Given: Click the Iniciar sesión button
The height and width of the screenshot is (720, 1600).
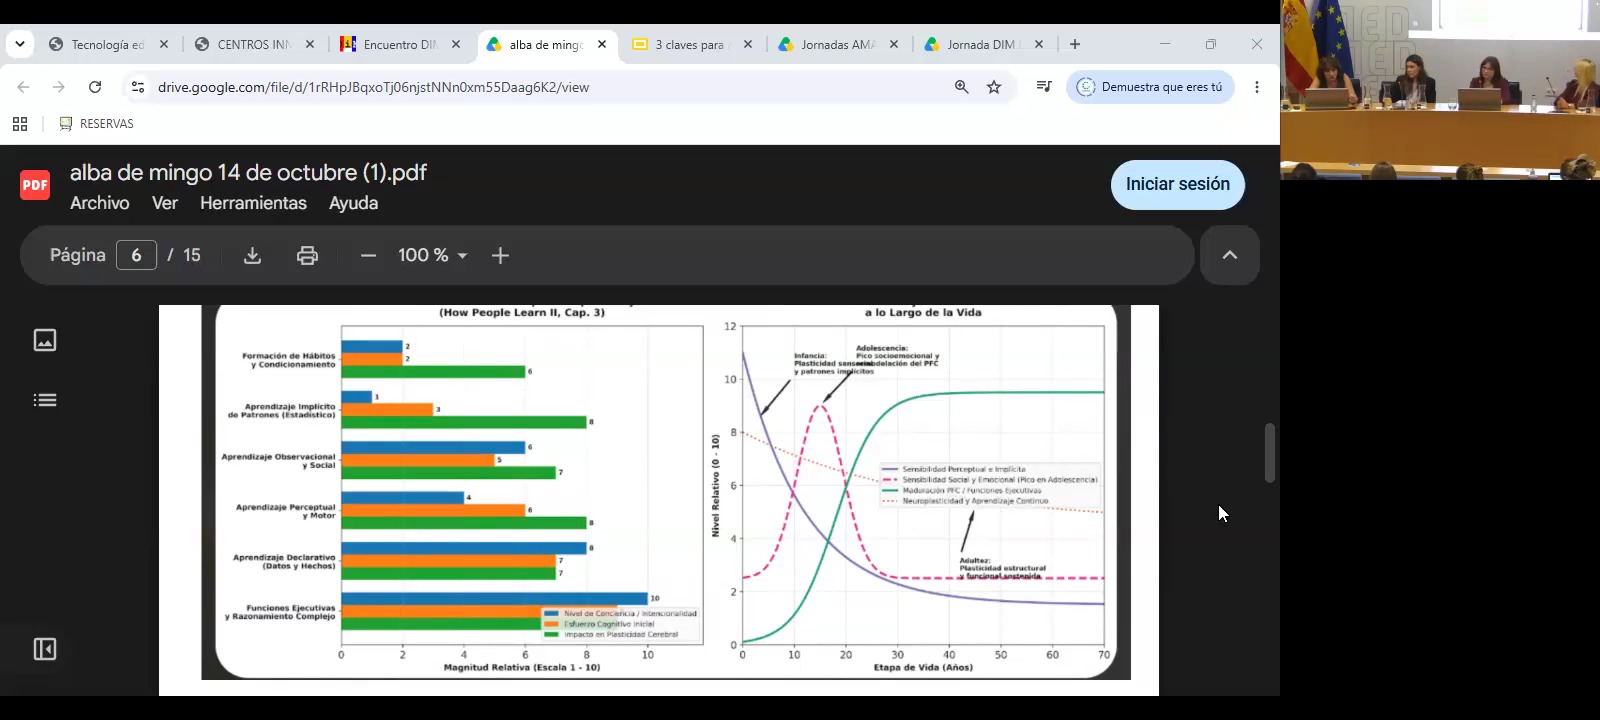Looking at the screenshot, I should point(1178,185).
